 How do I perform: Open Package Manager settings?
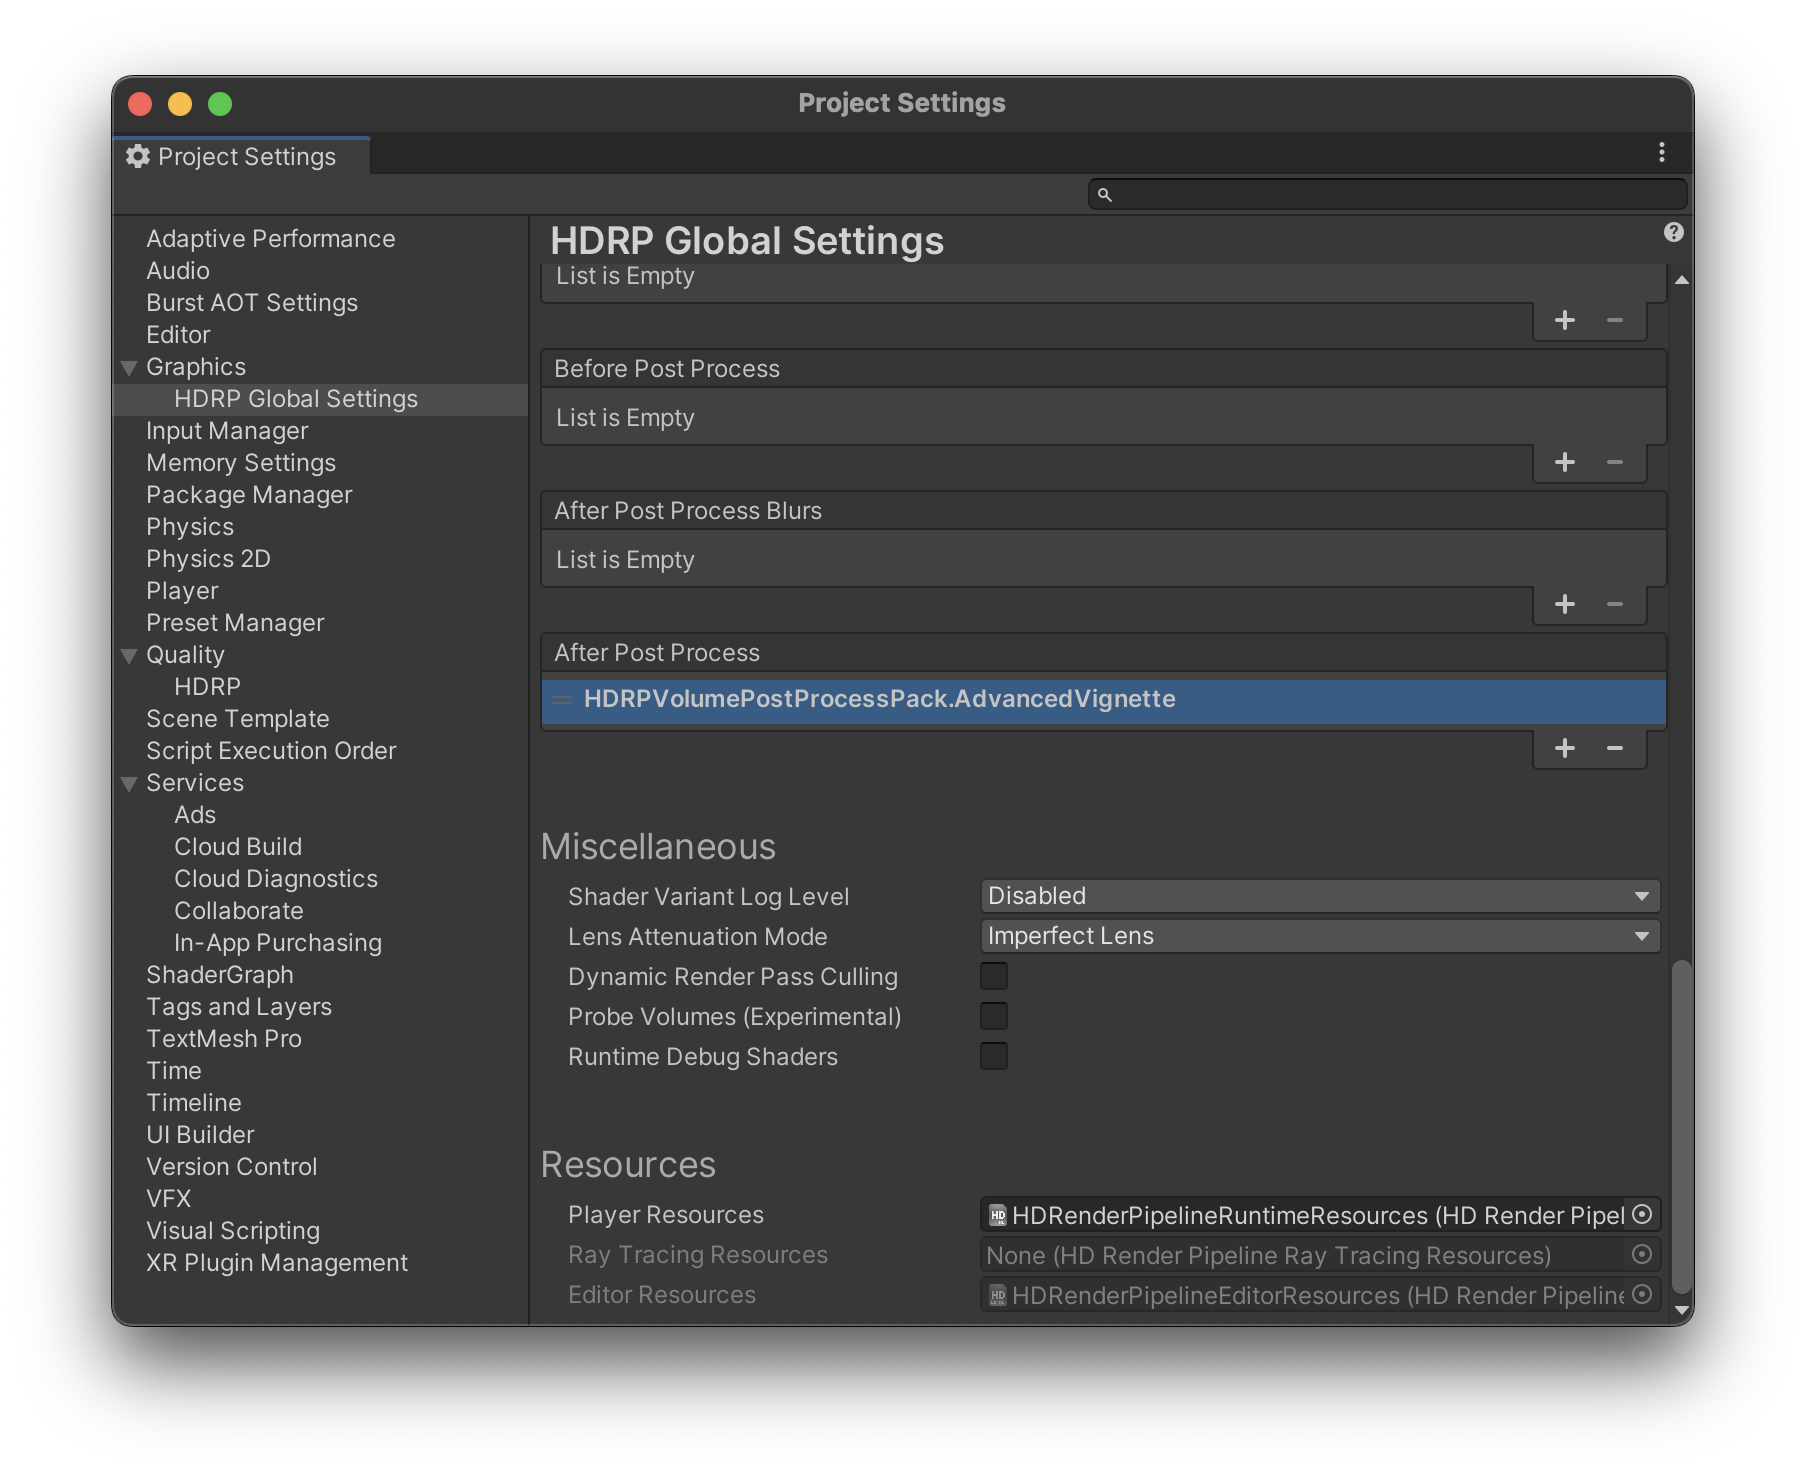click(x=249, y=495)
